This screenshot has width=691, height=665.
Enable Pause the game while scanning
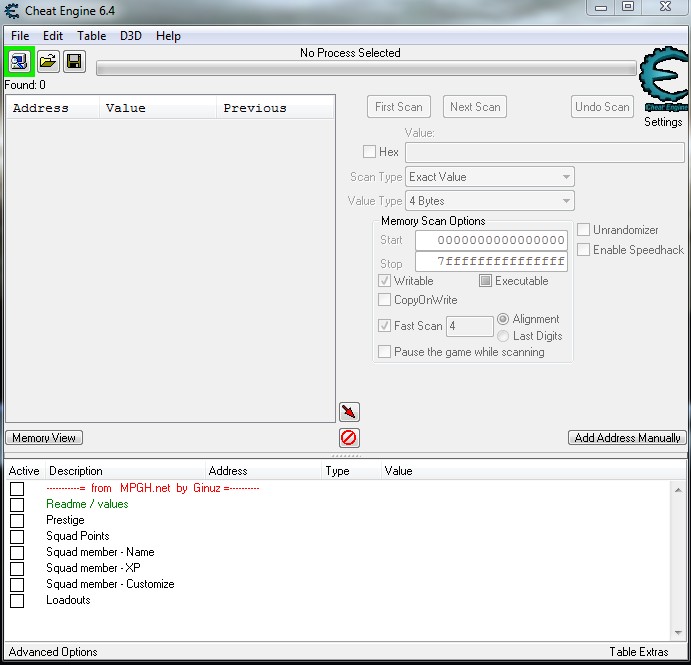pos(384,352)
